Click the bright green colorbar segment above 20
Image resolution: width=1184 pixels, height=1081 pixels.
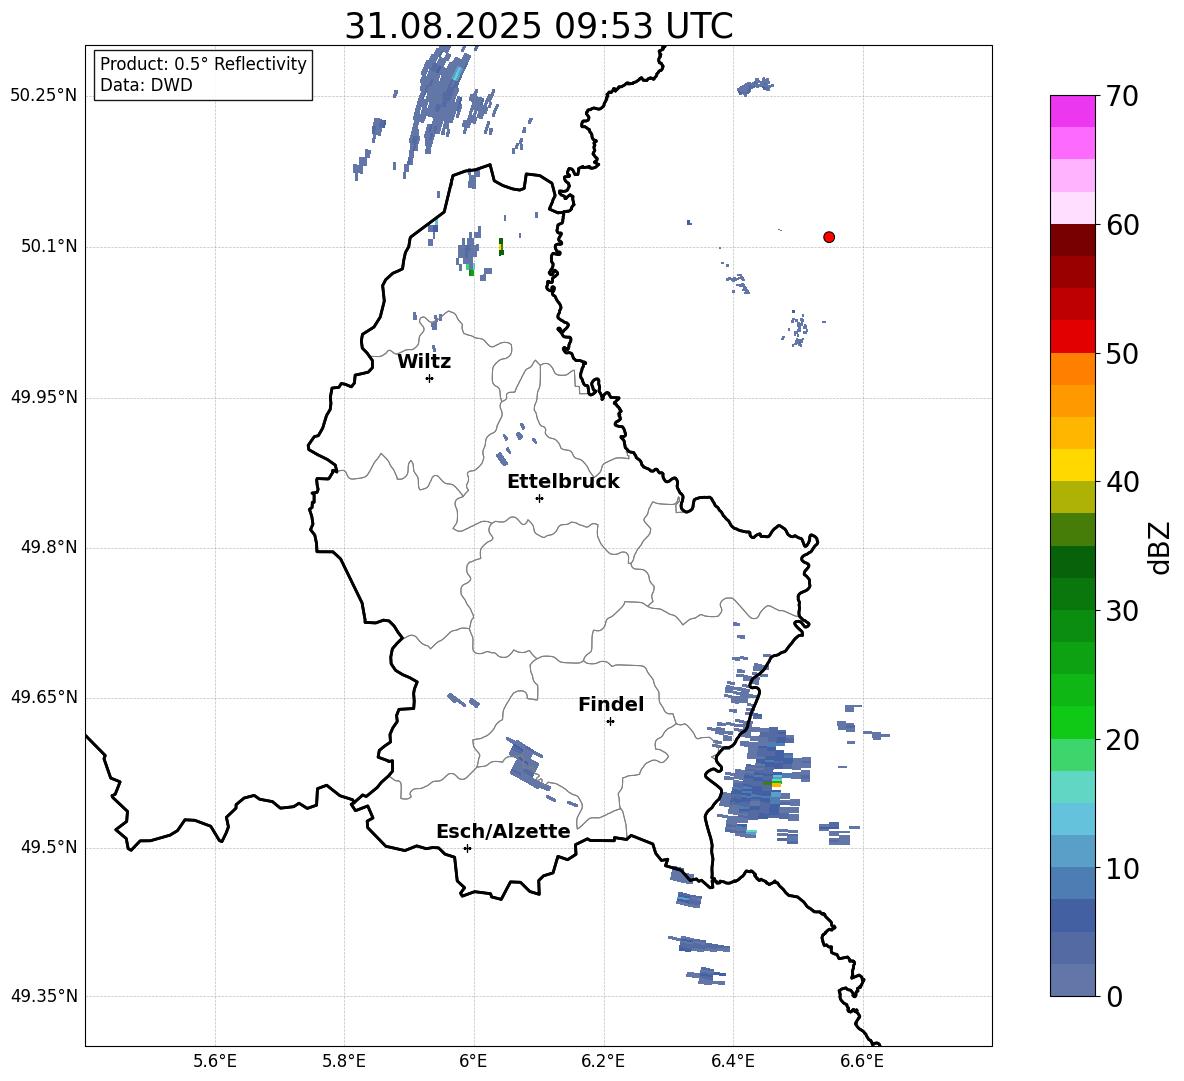pyautogui.click(x=1073, y=723)
